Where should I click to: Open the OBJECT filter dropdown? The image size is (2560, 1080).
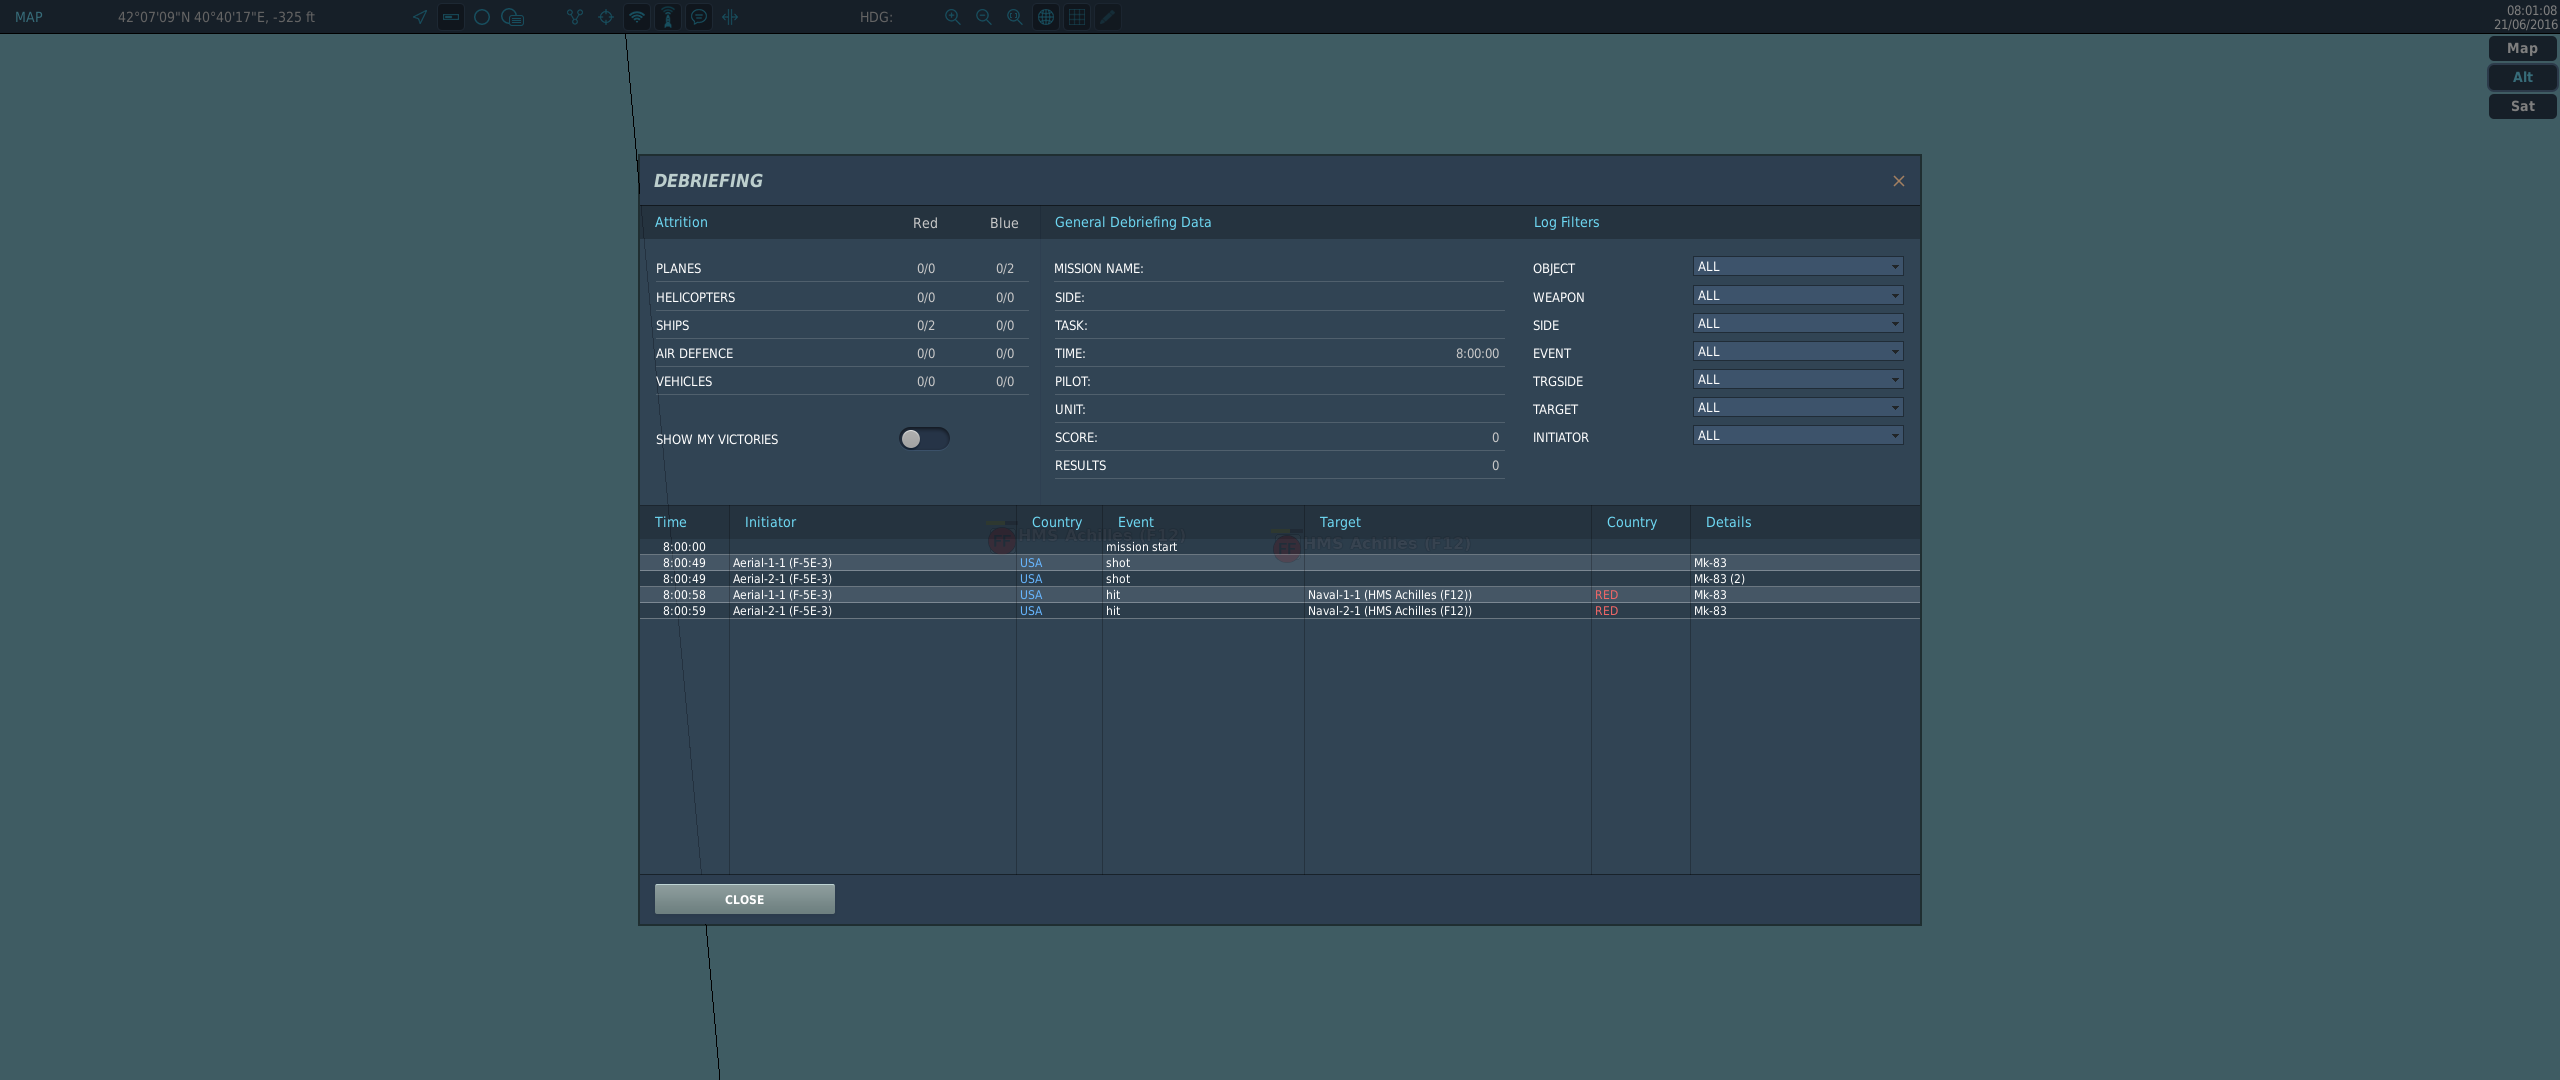click(x=1798, y=267)
